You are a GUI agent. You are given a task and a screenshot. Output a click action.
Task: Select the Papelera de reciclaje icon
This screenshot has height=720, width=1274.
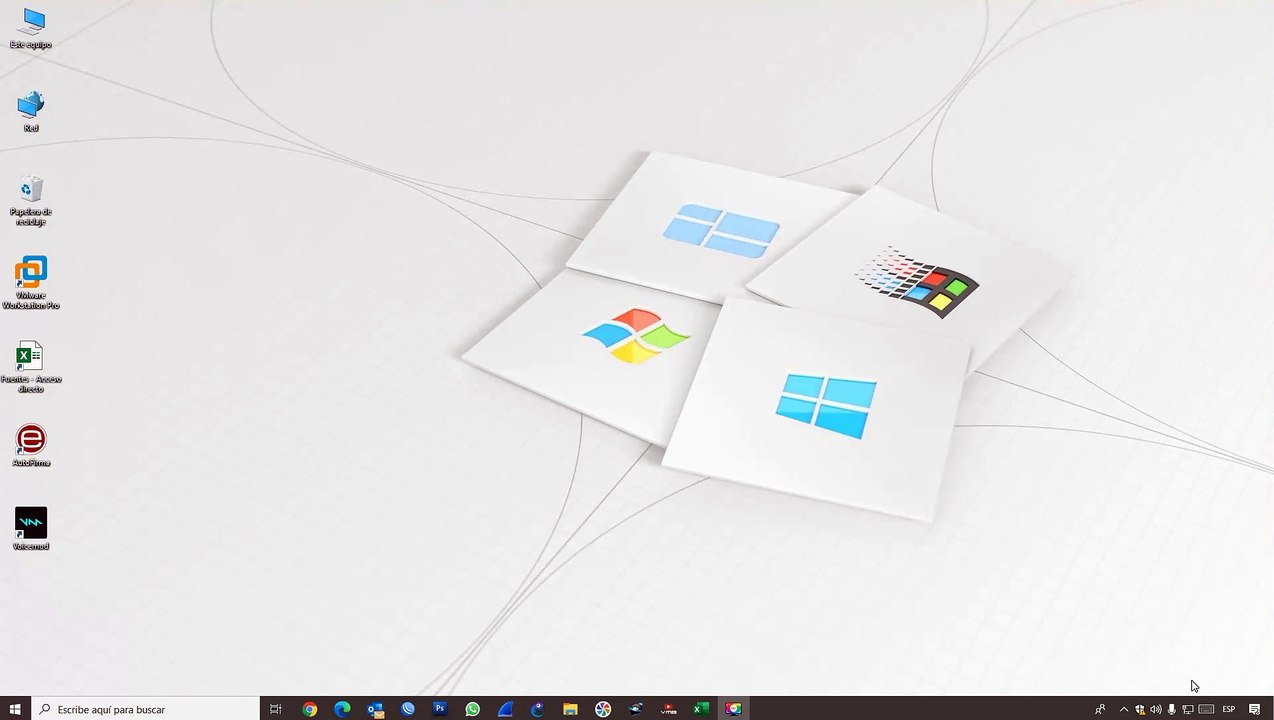pos(31,200)
